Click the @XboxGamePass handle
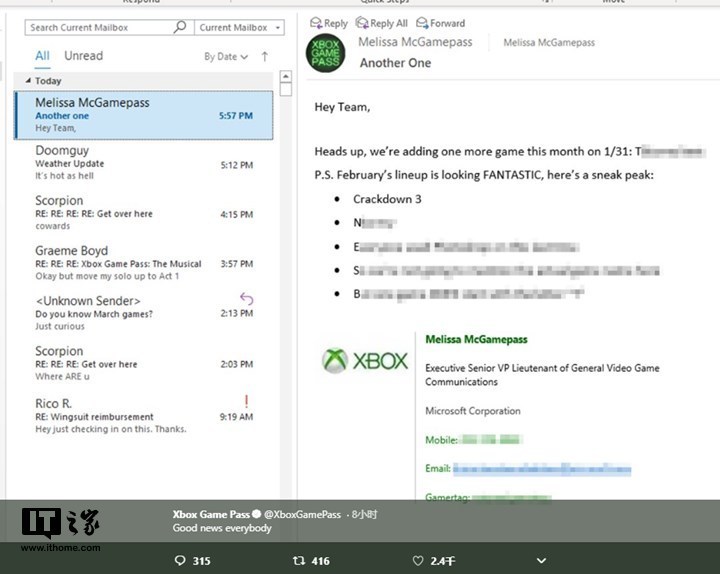The height and width of the screenshot is (574, 720). 302,515
